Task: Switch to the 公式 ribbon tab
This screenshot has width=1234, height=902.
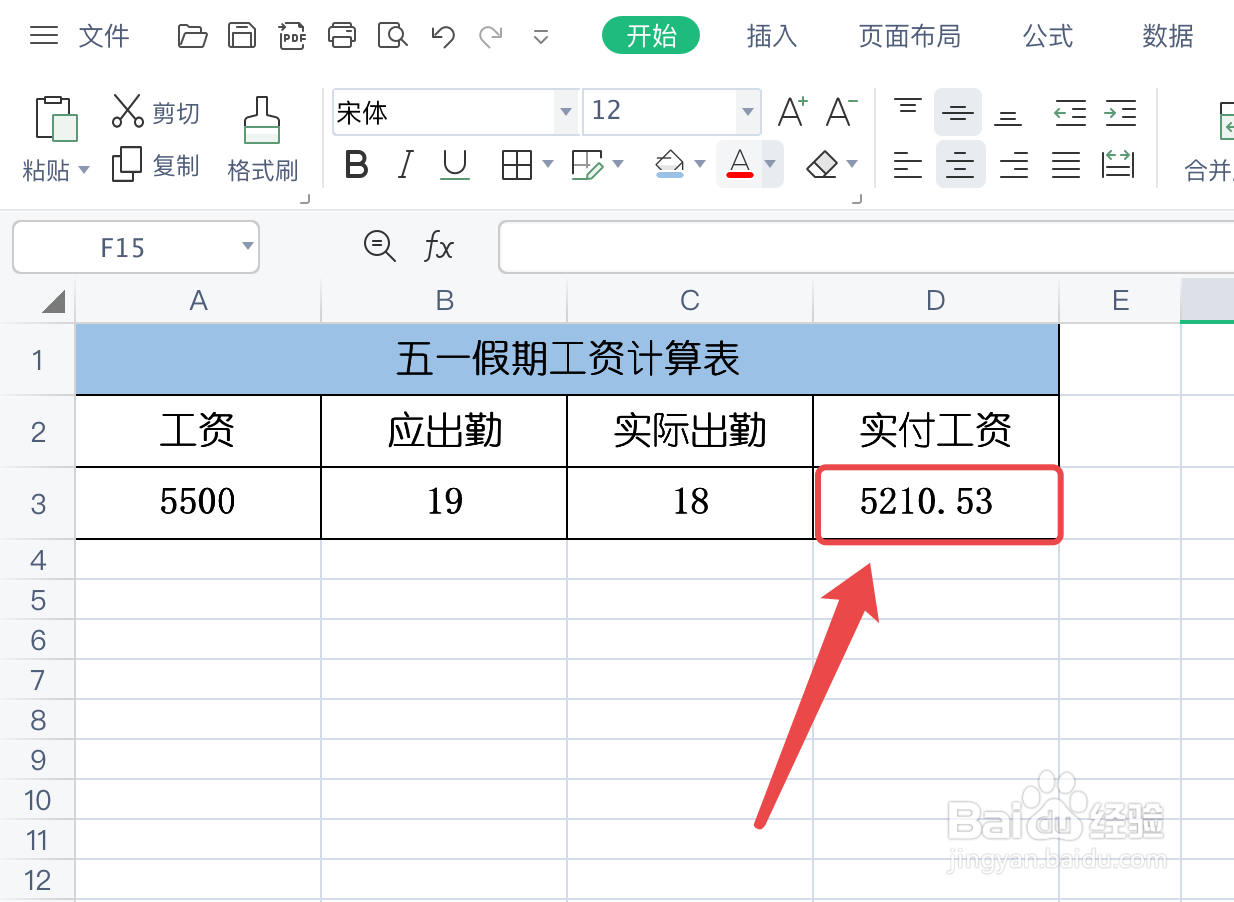Action: pyautogui.click(x=1047, y=35)
